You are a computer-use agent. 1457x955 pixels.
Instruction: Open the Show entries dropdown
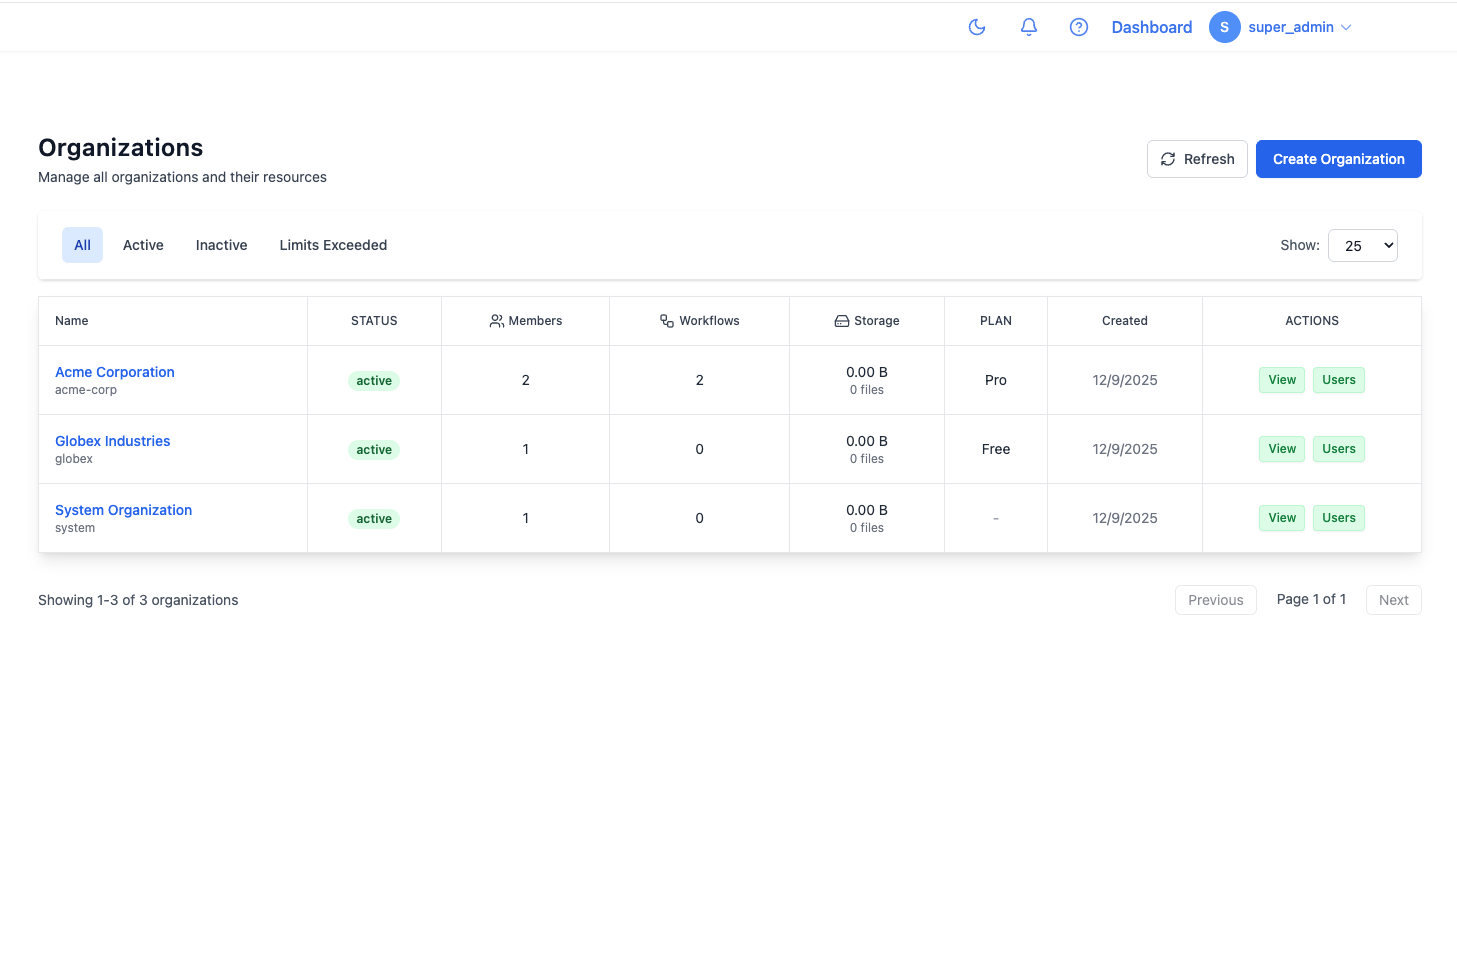1362,245
